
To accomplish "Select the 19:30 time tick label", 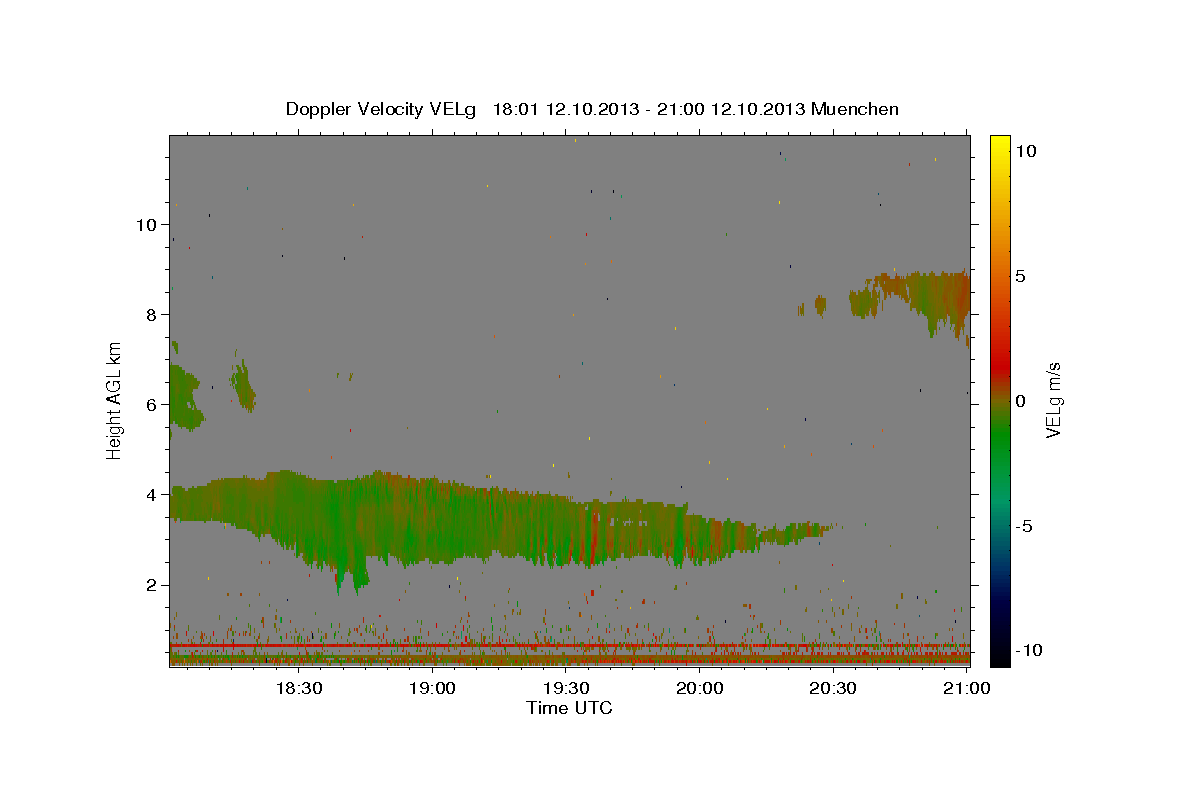I will point(566,688).
